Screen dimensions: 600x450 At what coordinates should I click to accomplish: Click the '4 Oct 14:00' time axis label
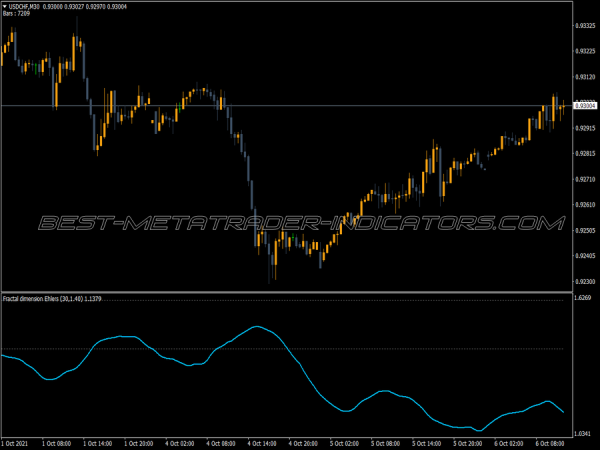coord(262,443)
